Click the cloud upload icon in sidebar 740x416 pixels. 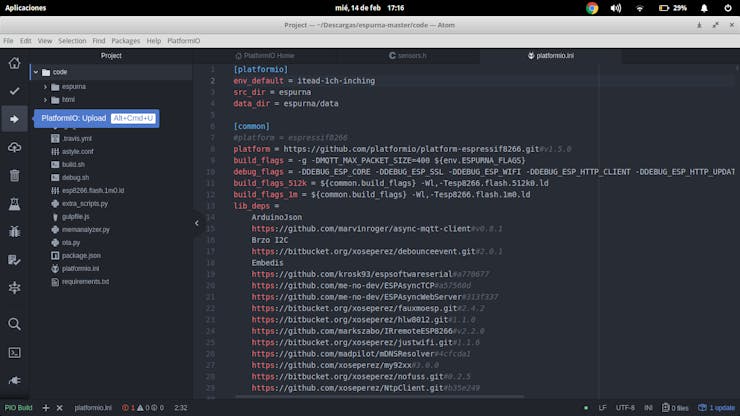click(14, 147)
